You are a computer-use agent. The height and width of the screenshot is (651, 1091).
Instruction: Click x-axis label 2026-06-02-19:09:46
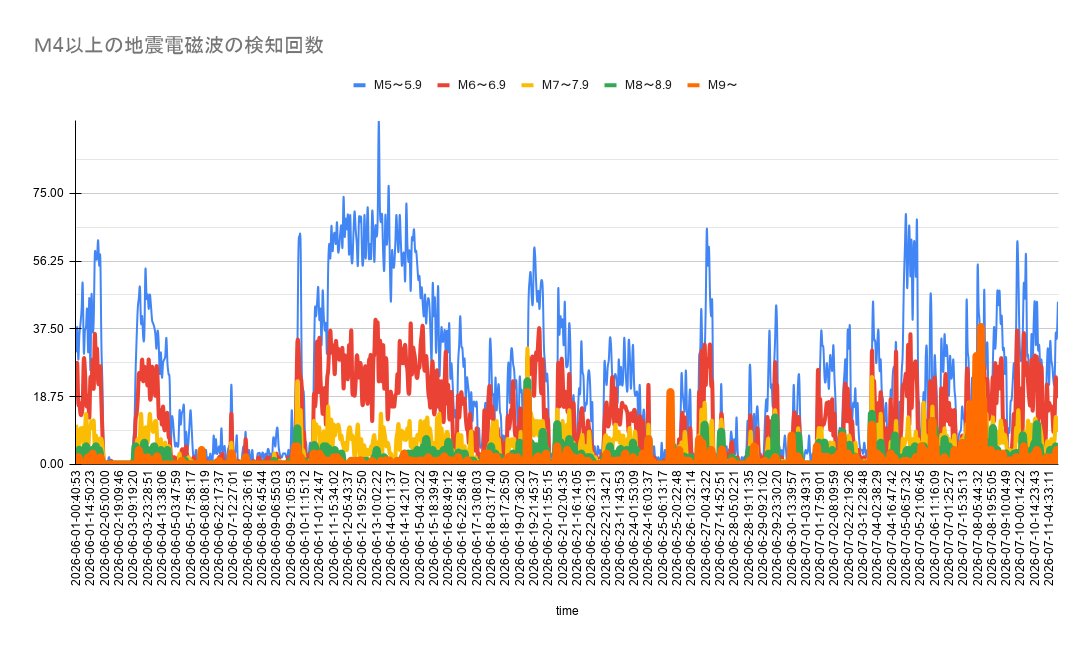[x=119, y=528]
